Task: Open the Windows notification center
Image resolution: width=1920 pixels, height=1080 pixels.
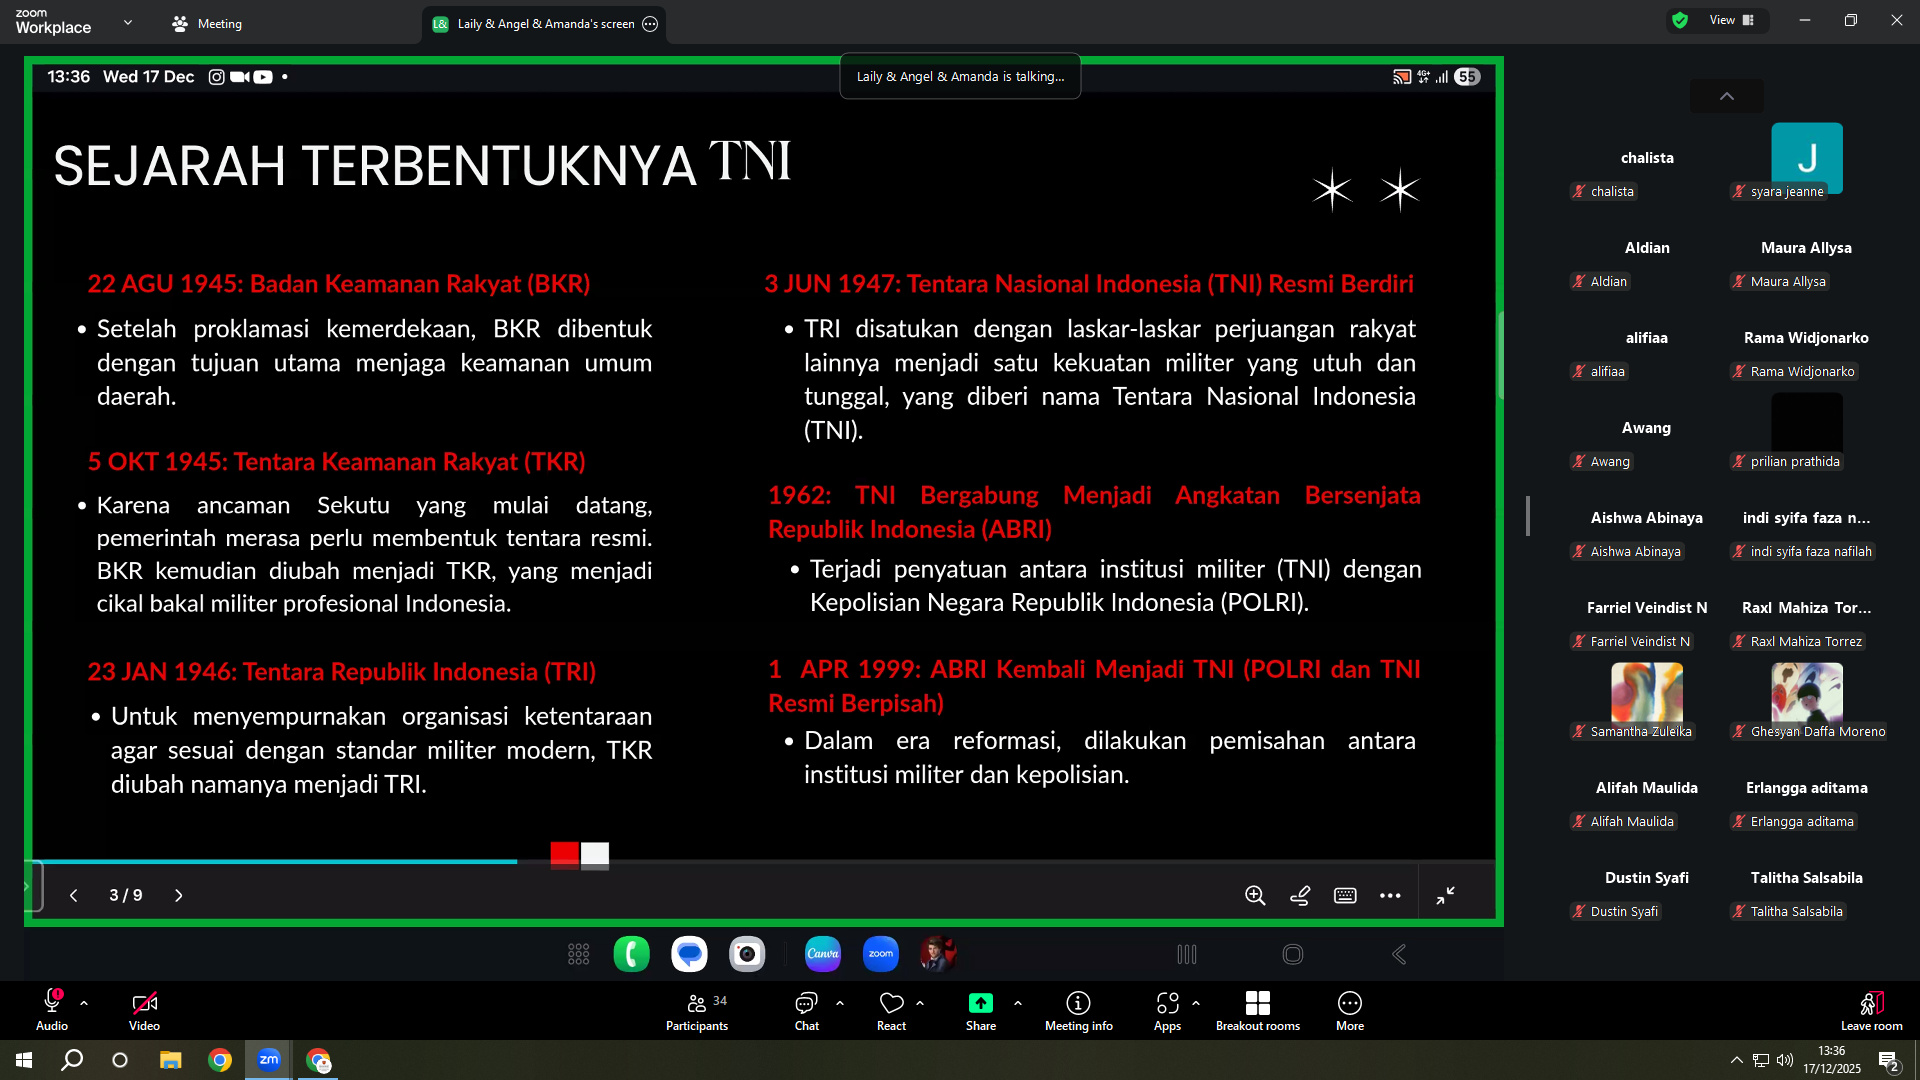Action: (1888, 1061)
